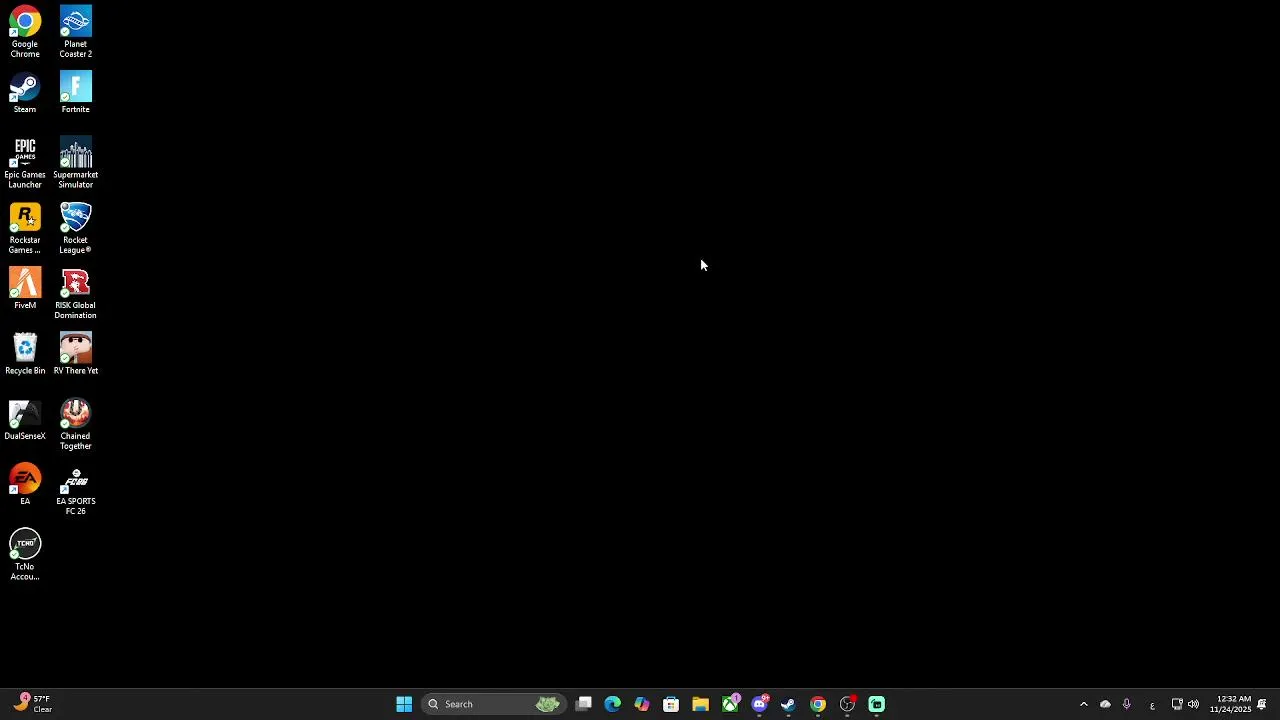This screenshot has height=720, width=1280.
Task: Click the taskbar Search box
Action: (494, 704)
